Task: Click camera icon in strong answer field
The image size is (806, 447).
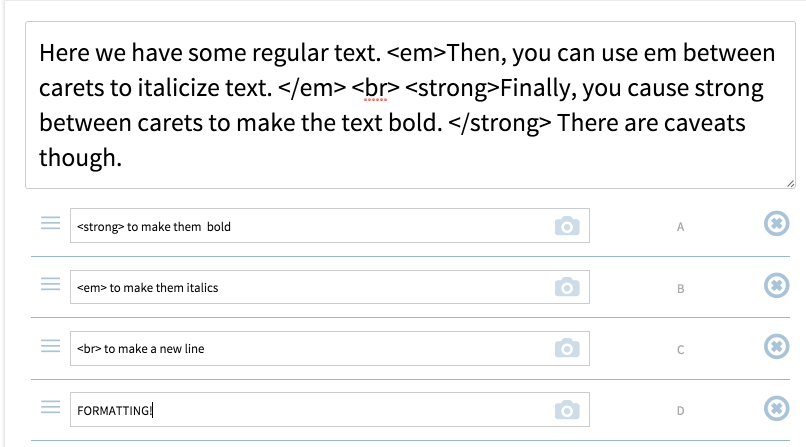Action: pos(567,227)
